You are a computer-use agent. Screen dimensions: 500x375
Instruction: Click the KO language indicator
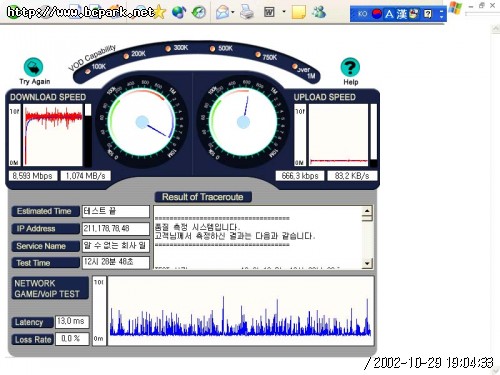363,14
